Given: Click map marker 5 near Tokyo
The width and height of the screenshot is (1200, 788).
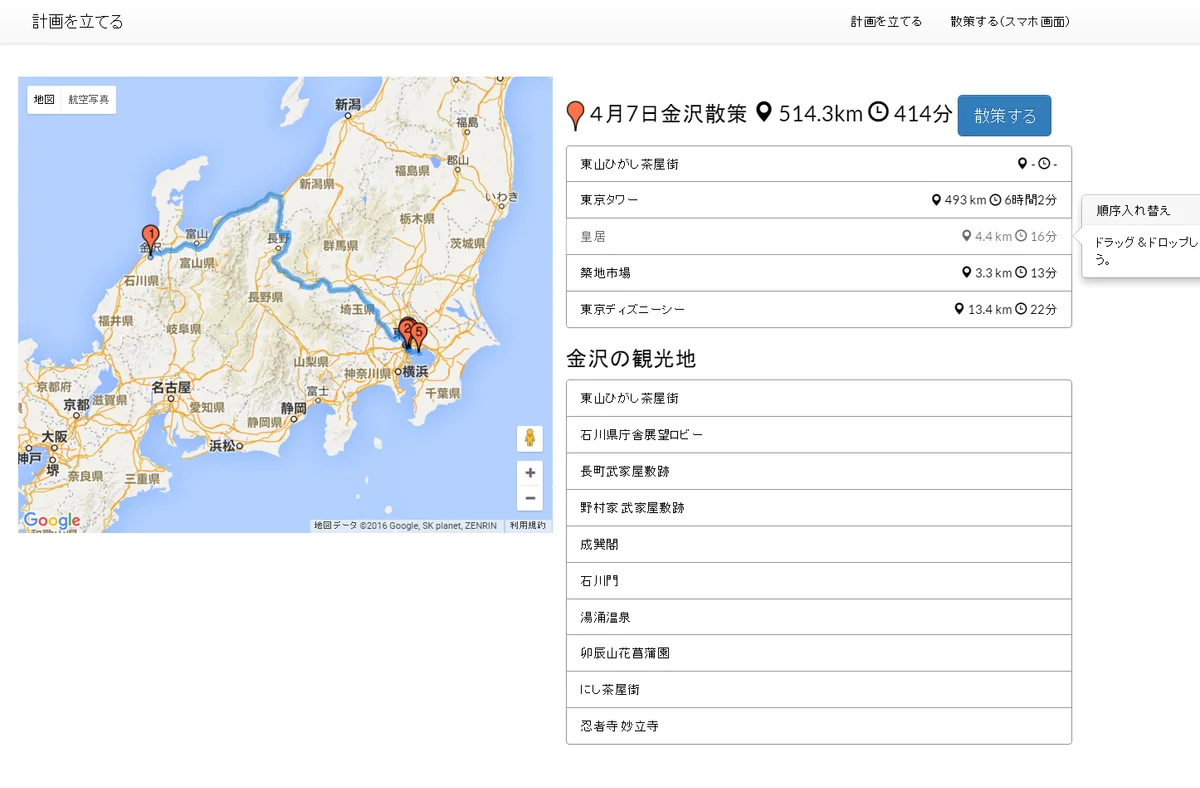Looking at the screenshot, I should click(419, 337).
